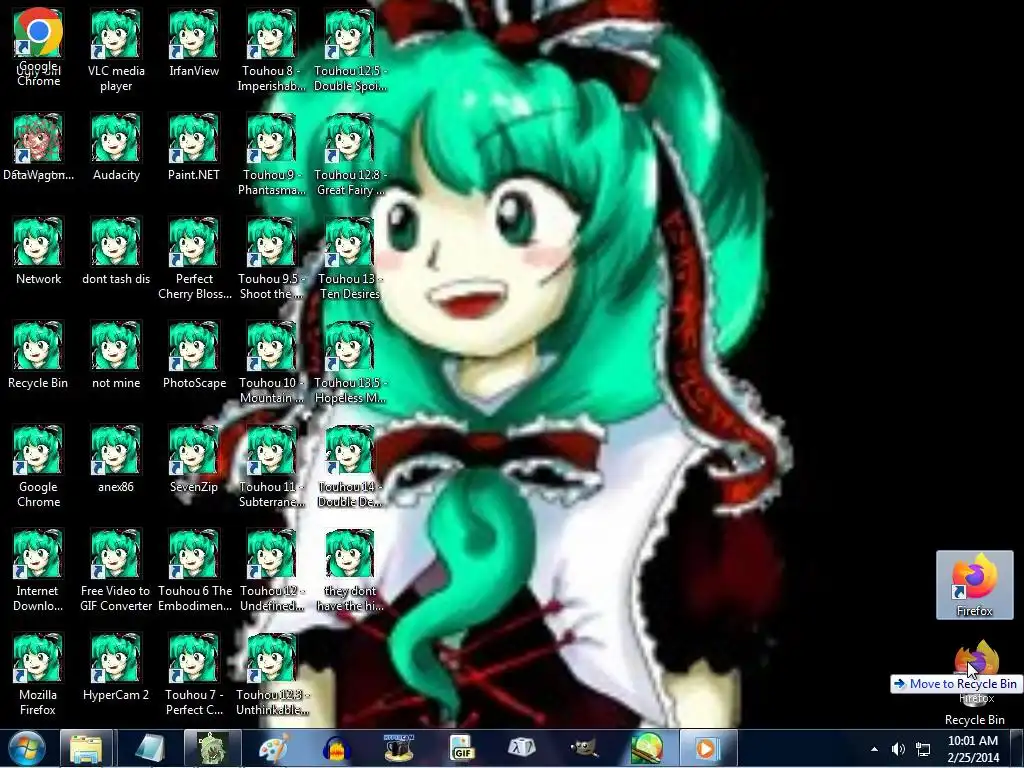Screen dimensions: 1024x768
Task: Open the Audacity headphones taskbar icon
Action: tap(336, 748)
